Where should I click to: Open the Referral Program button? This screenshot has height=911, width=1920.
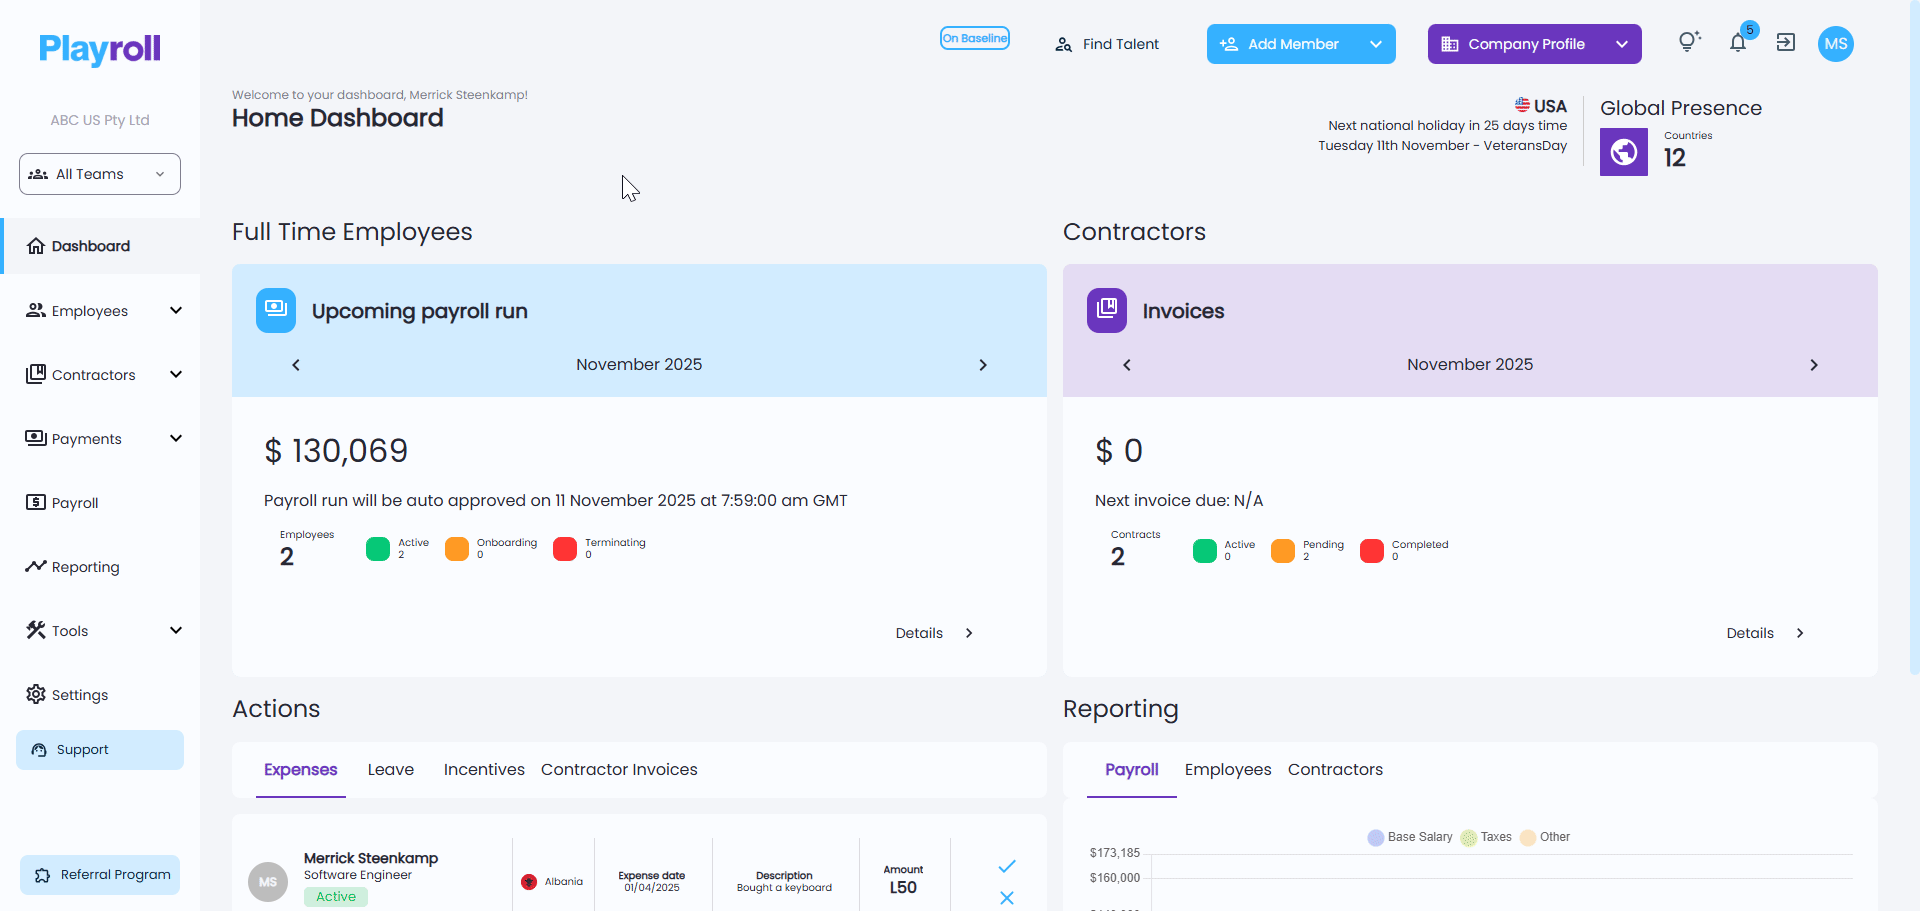click(100, 875)
